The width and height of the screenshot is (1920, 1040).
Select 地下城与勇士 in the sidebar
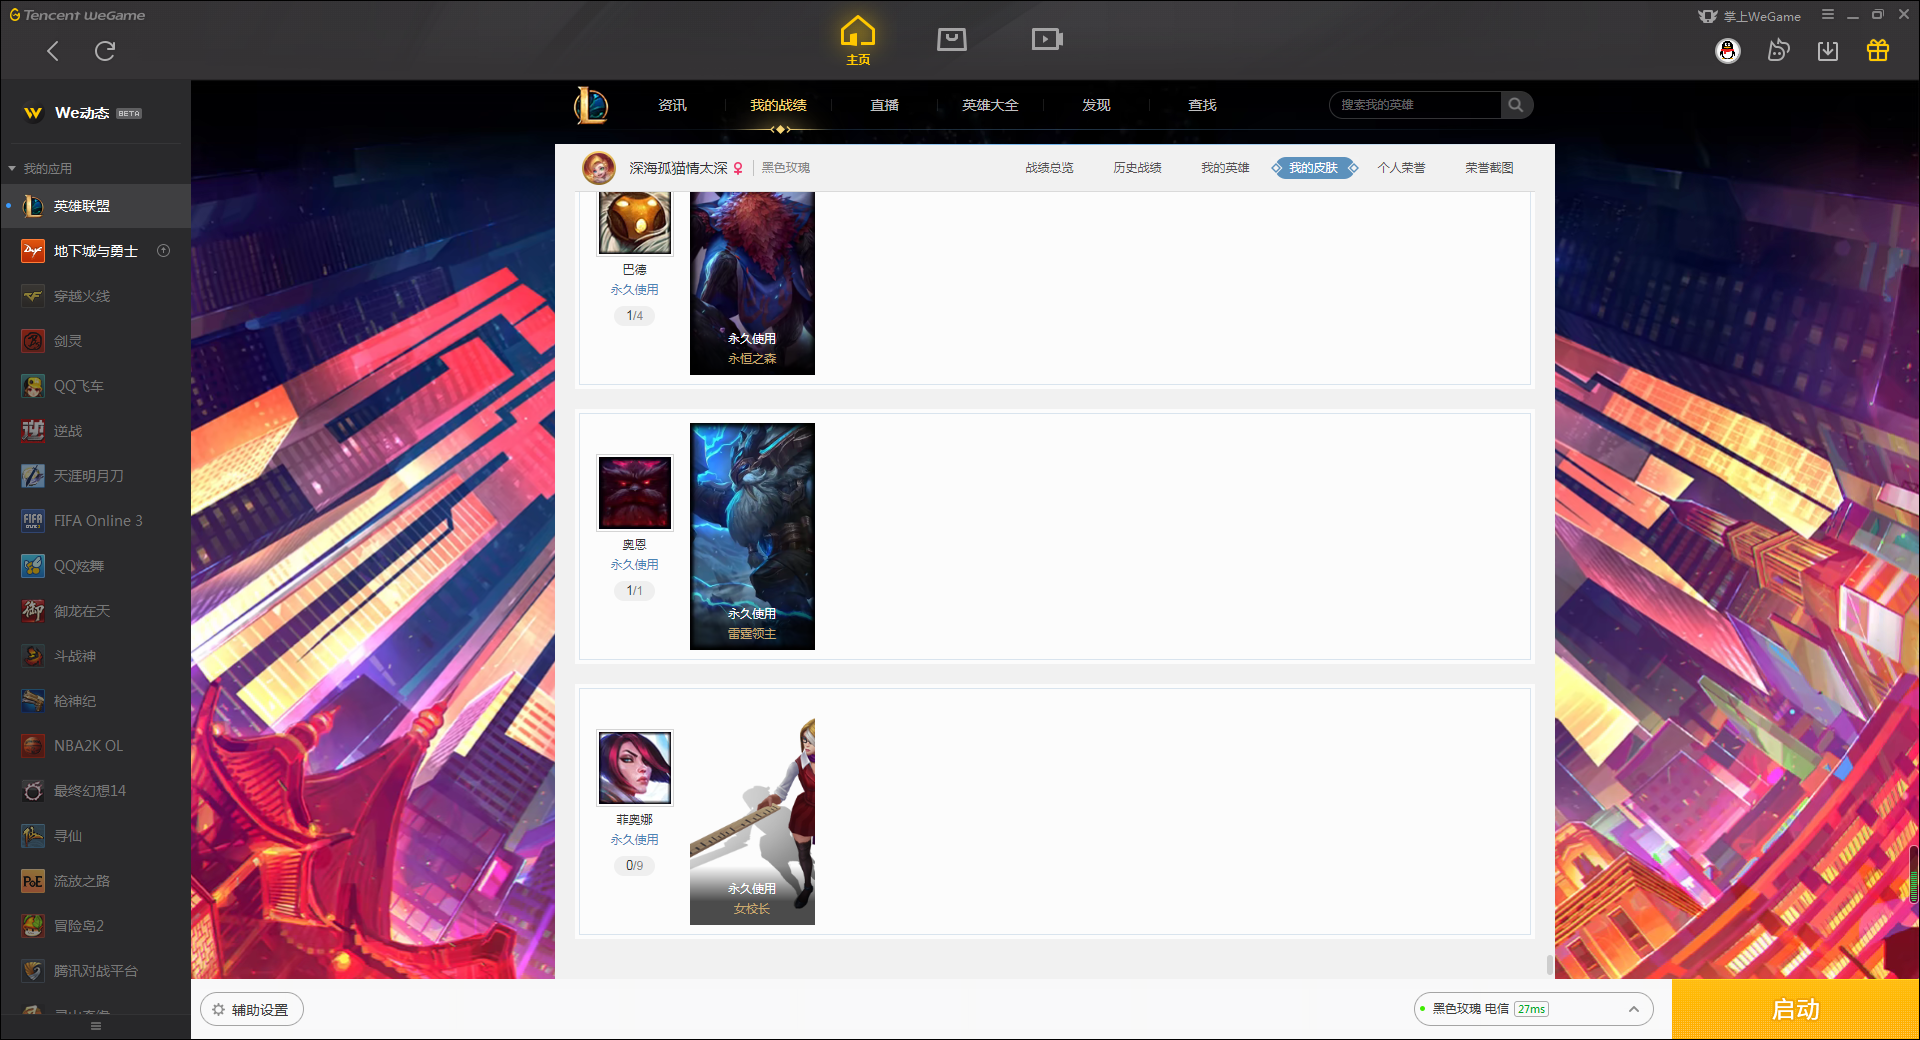tap(95, 251)
